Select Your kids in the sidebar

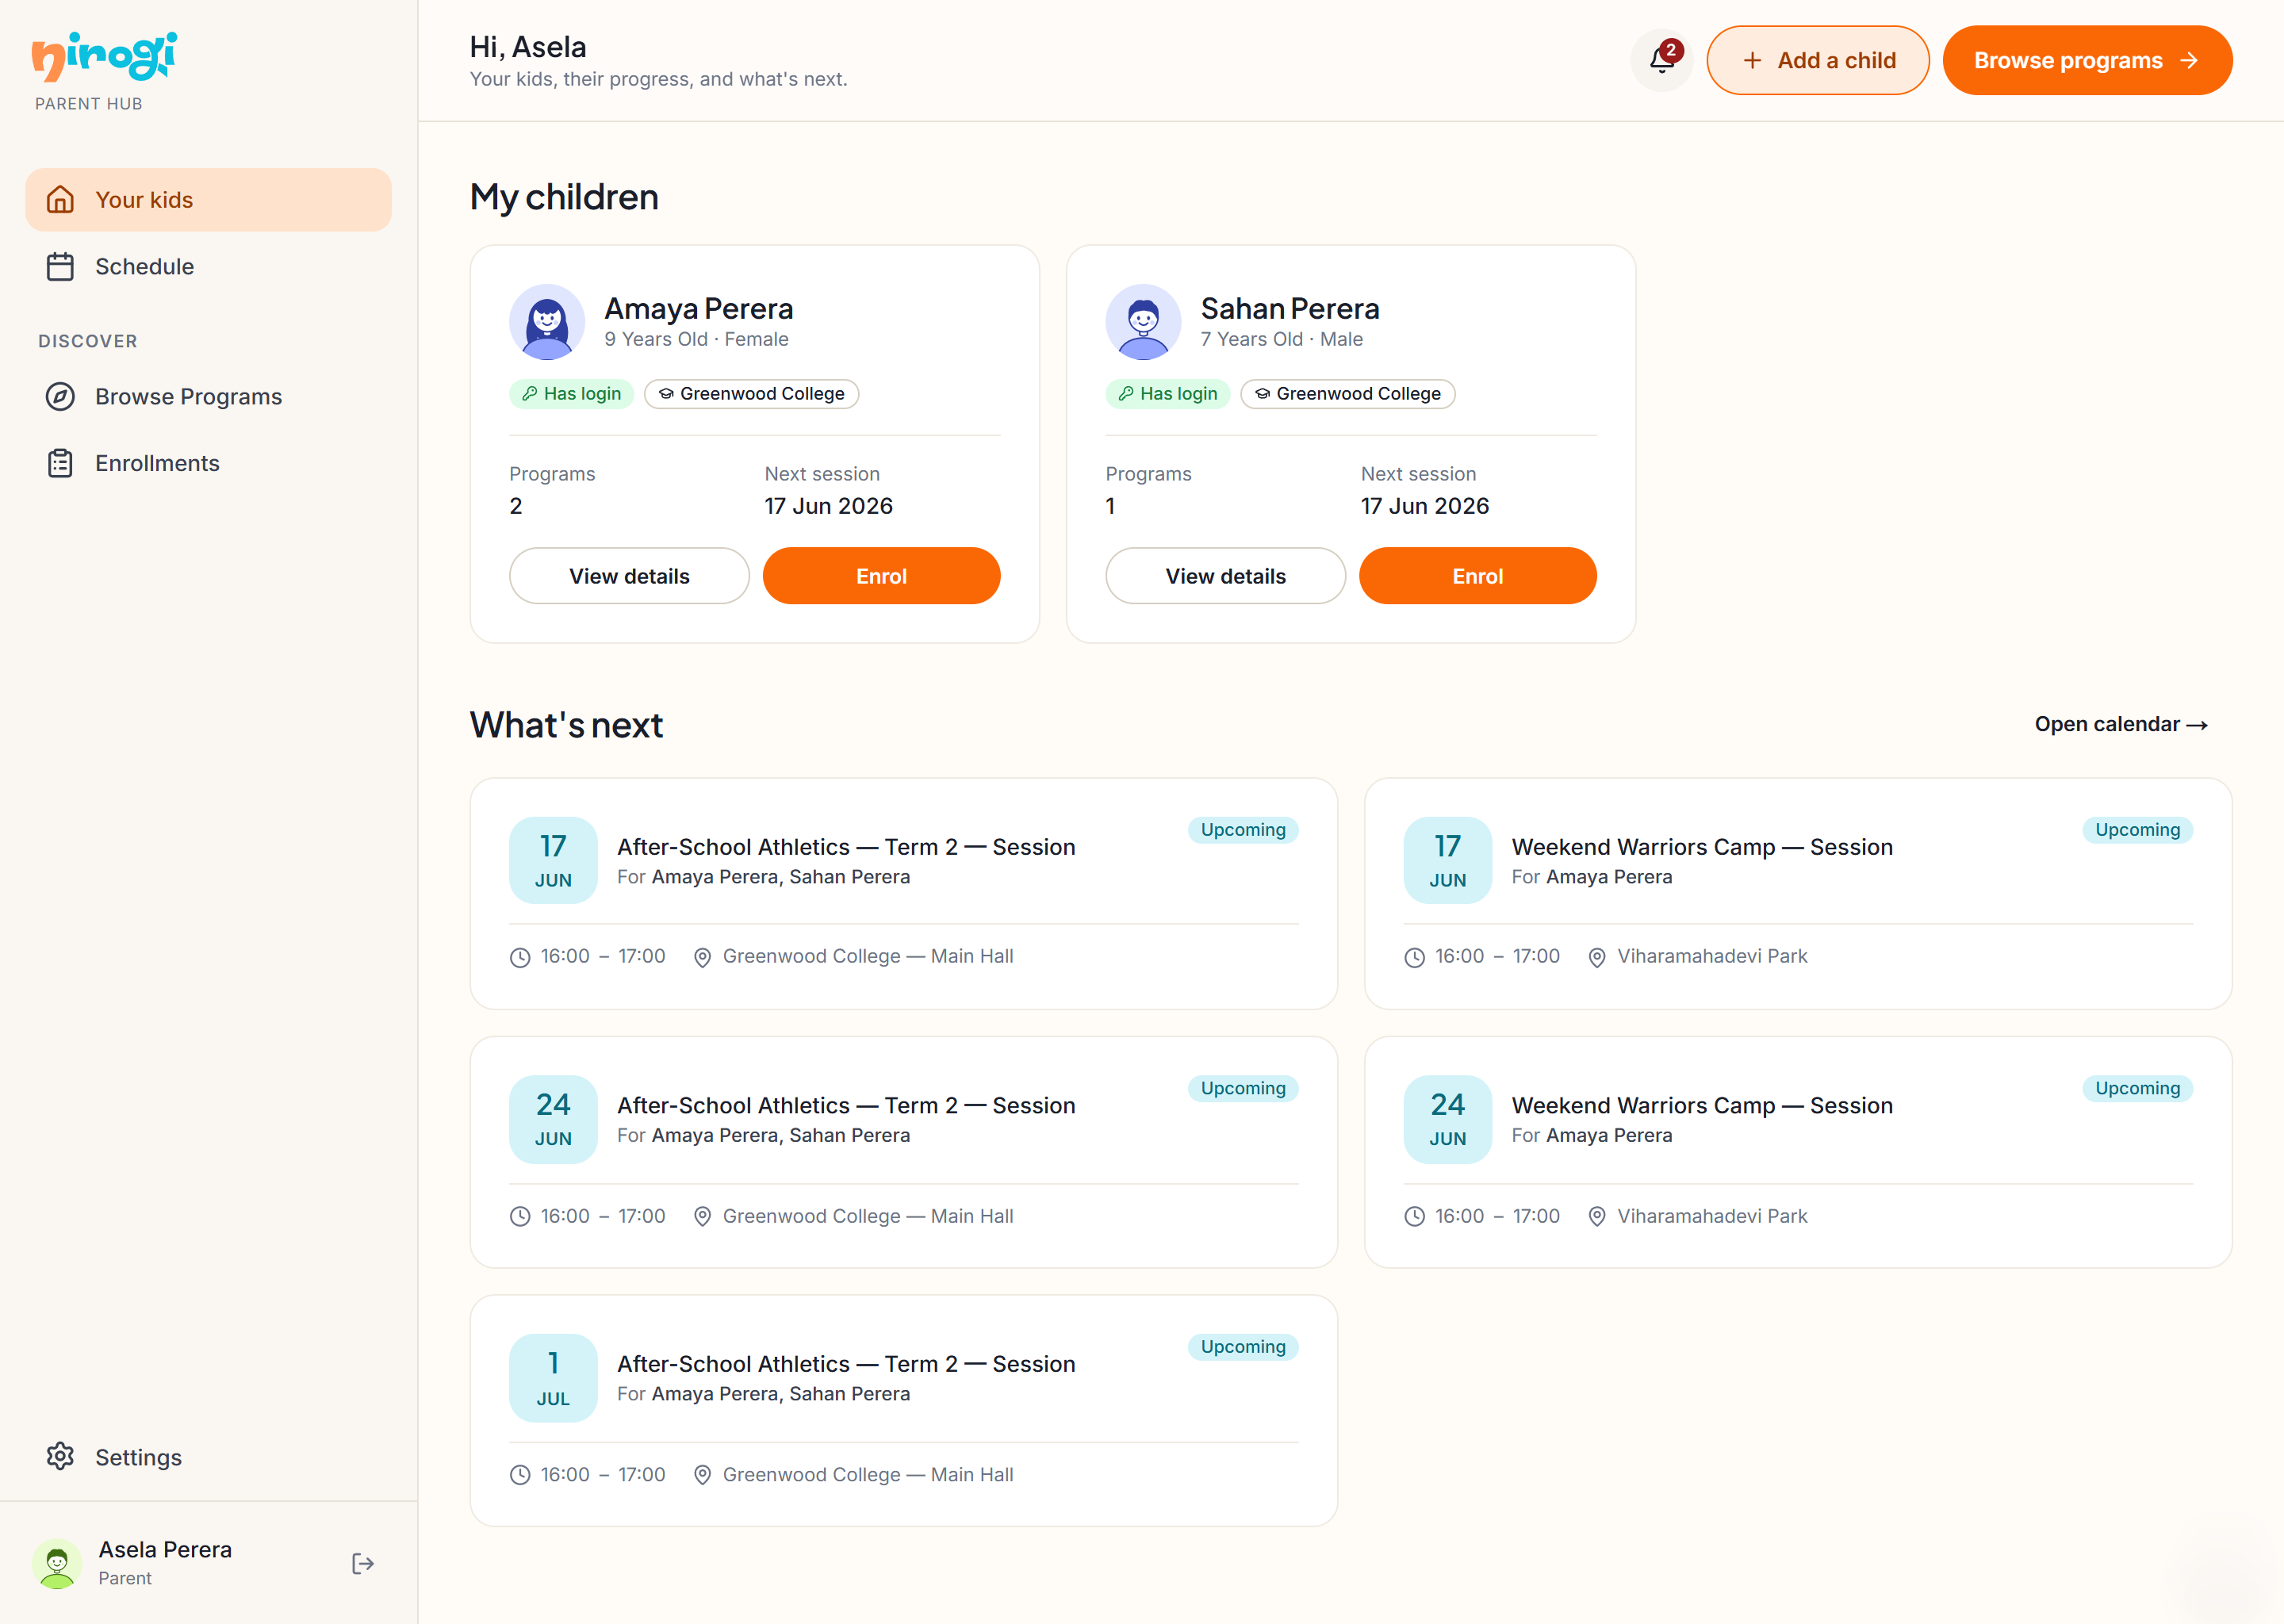tap(208, 200)
